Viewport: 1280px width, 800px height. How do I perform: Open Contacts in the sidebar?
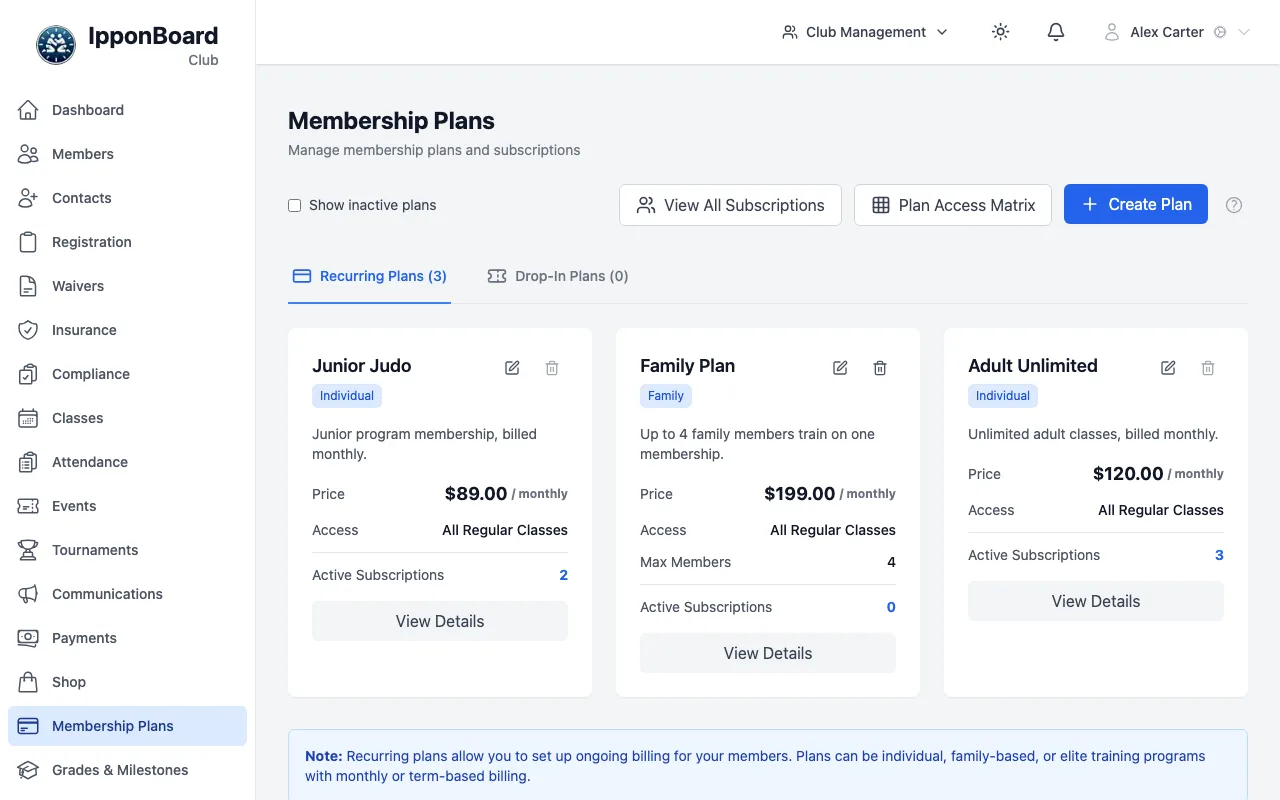(x=127, y=198)
